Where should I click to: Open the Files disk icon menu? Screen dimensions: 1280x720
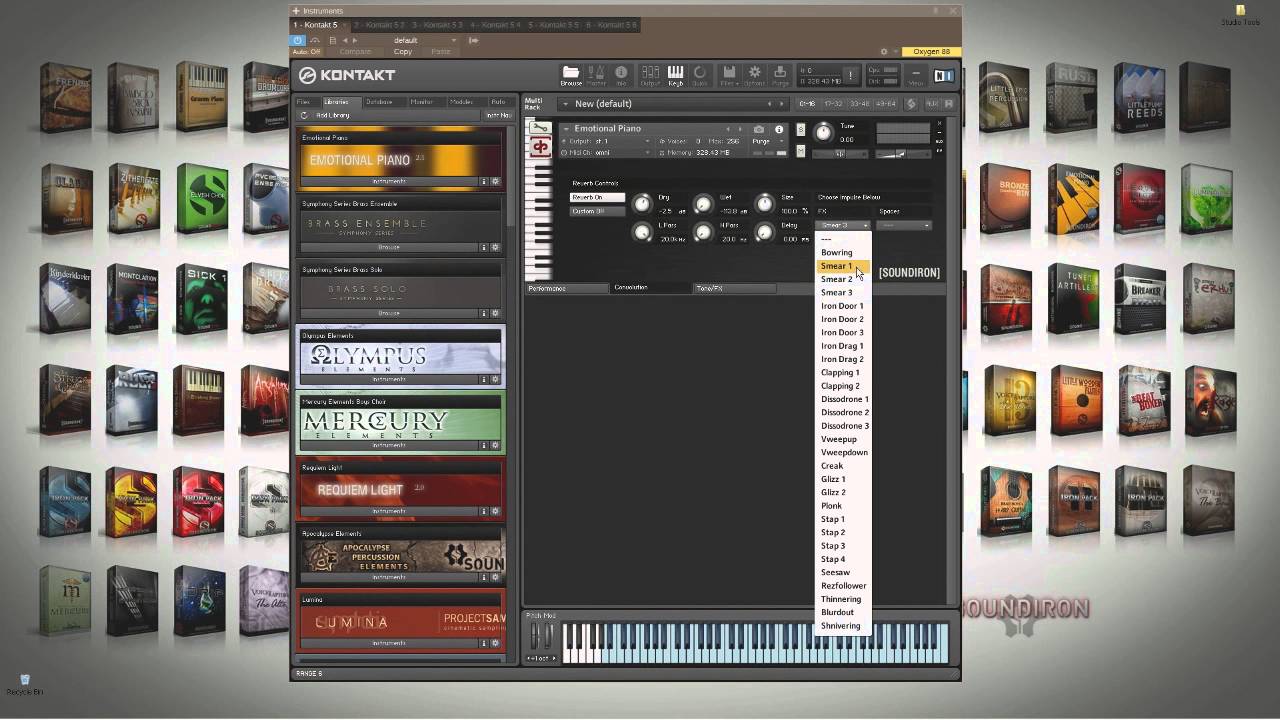[x=729, y=74]
